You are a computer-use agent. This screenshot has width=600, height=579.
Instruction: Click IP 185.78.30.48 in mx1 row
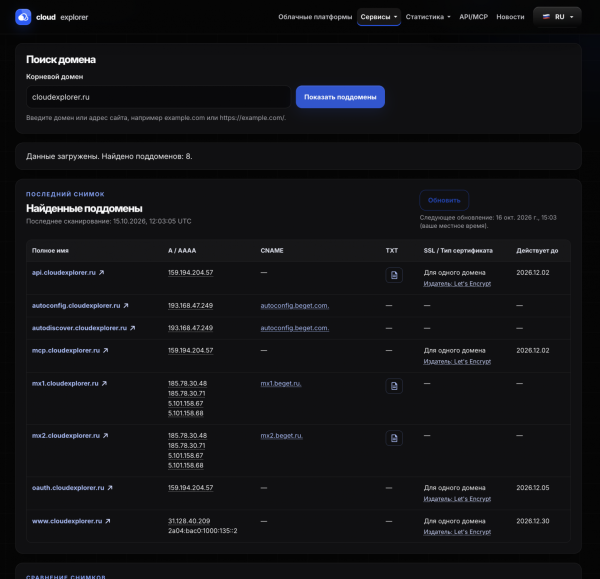pos(187,383)
